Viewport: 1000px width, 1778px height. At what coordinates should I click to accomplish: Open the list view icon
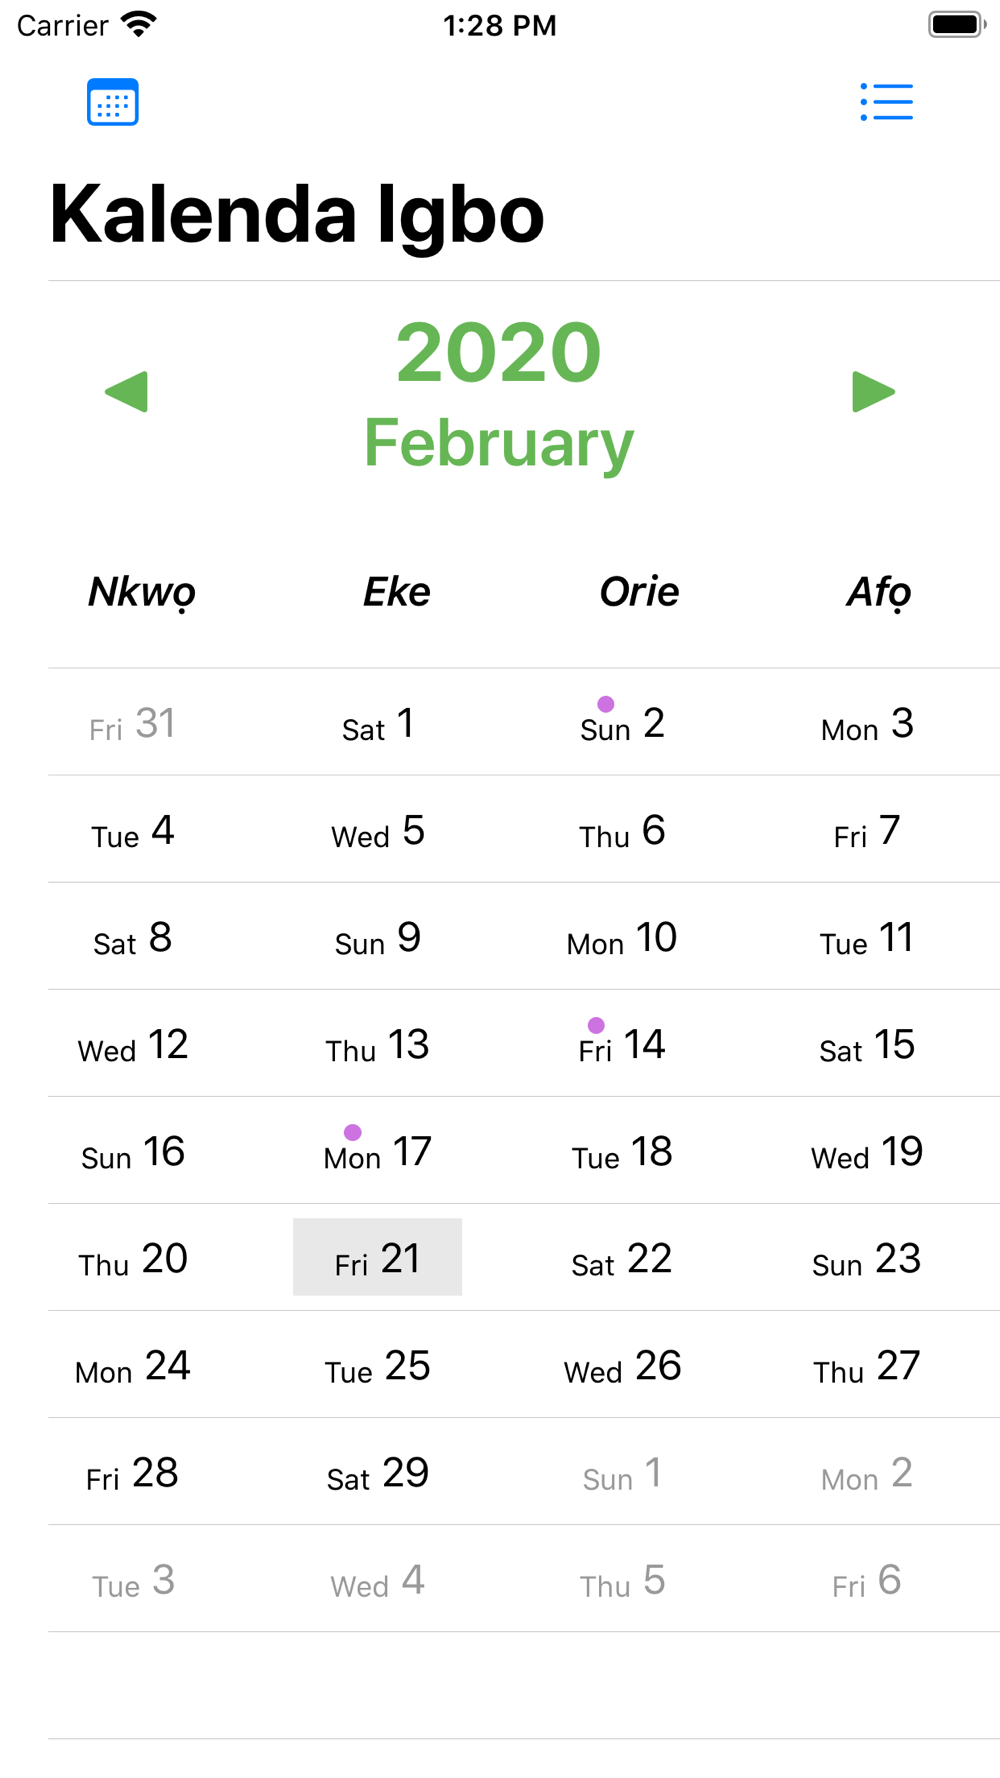pyautogui.click(x=886, y=102)
